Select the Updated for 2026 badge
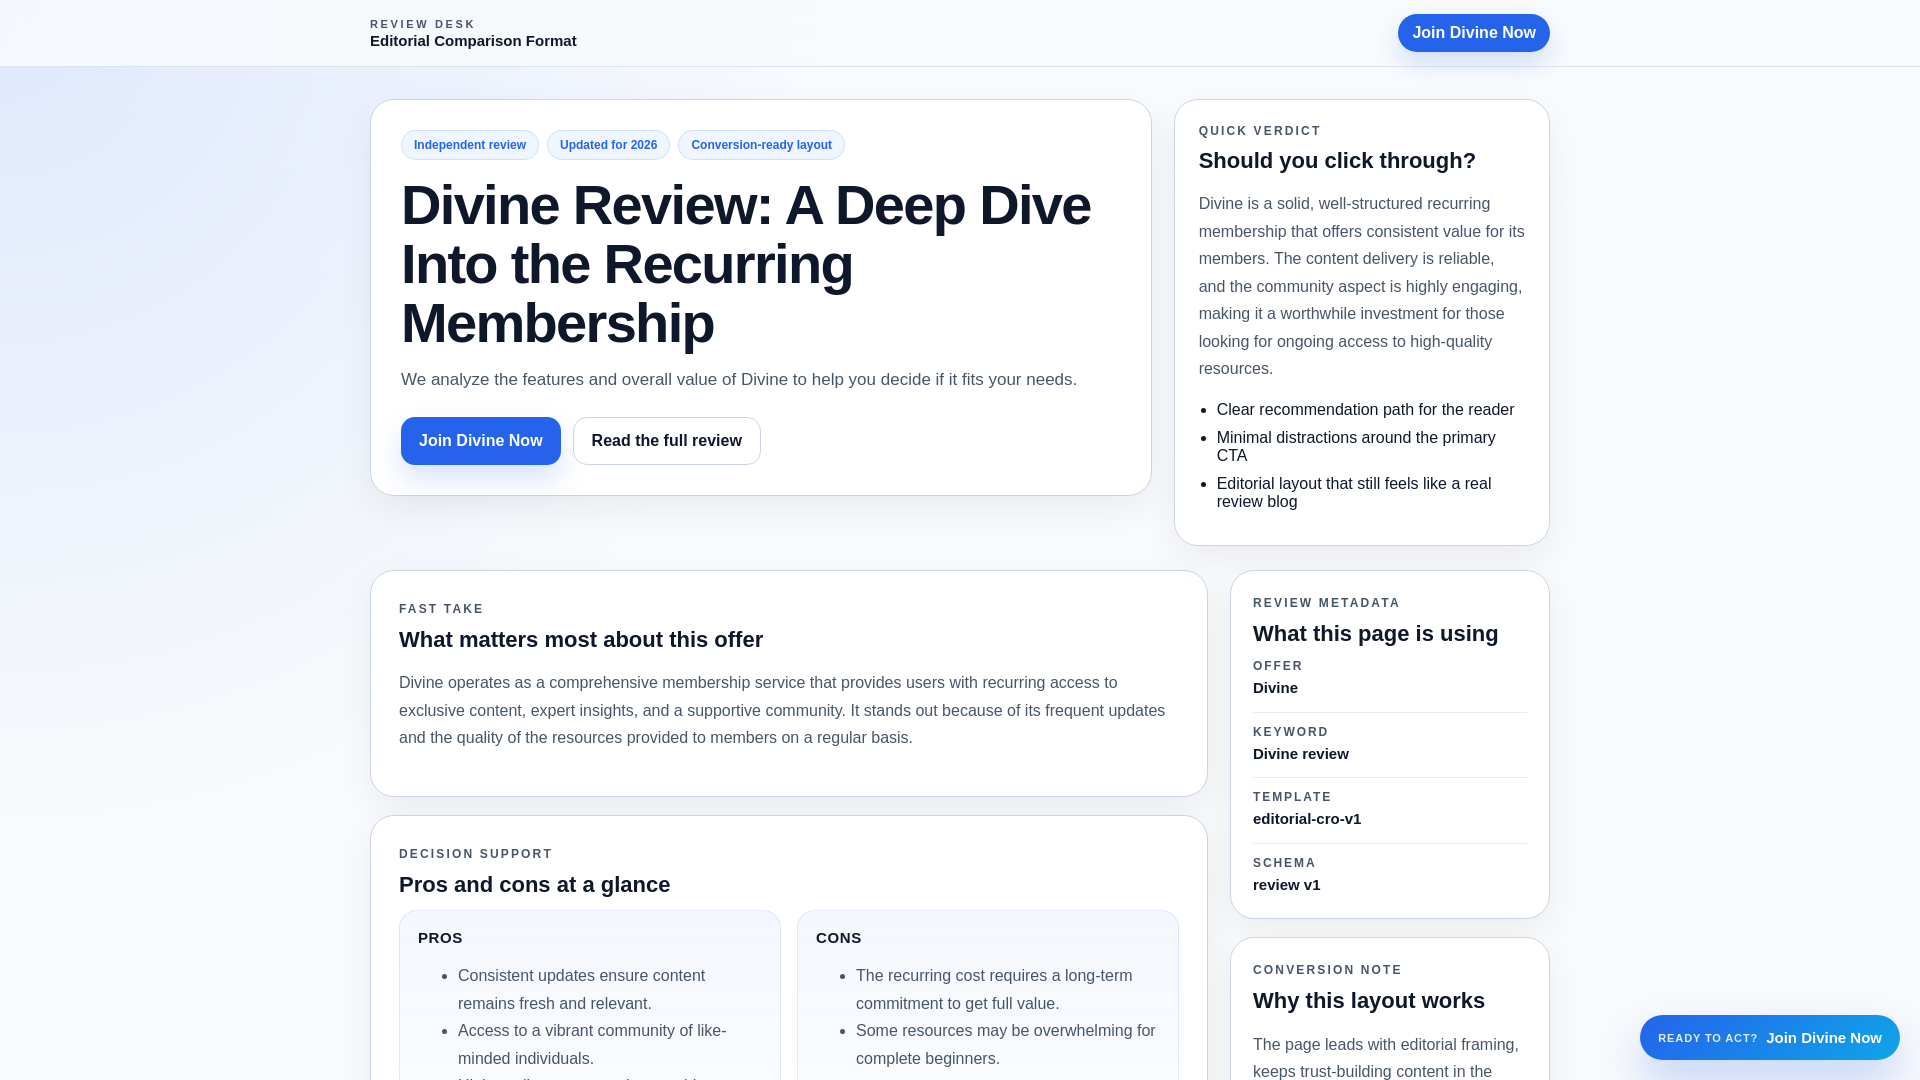The width and height of the screenshot is (1920, 1080). tap(608, 145)
